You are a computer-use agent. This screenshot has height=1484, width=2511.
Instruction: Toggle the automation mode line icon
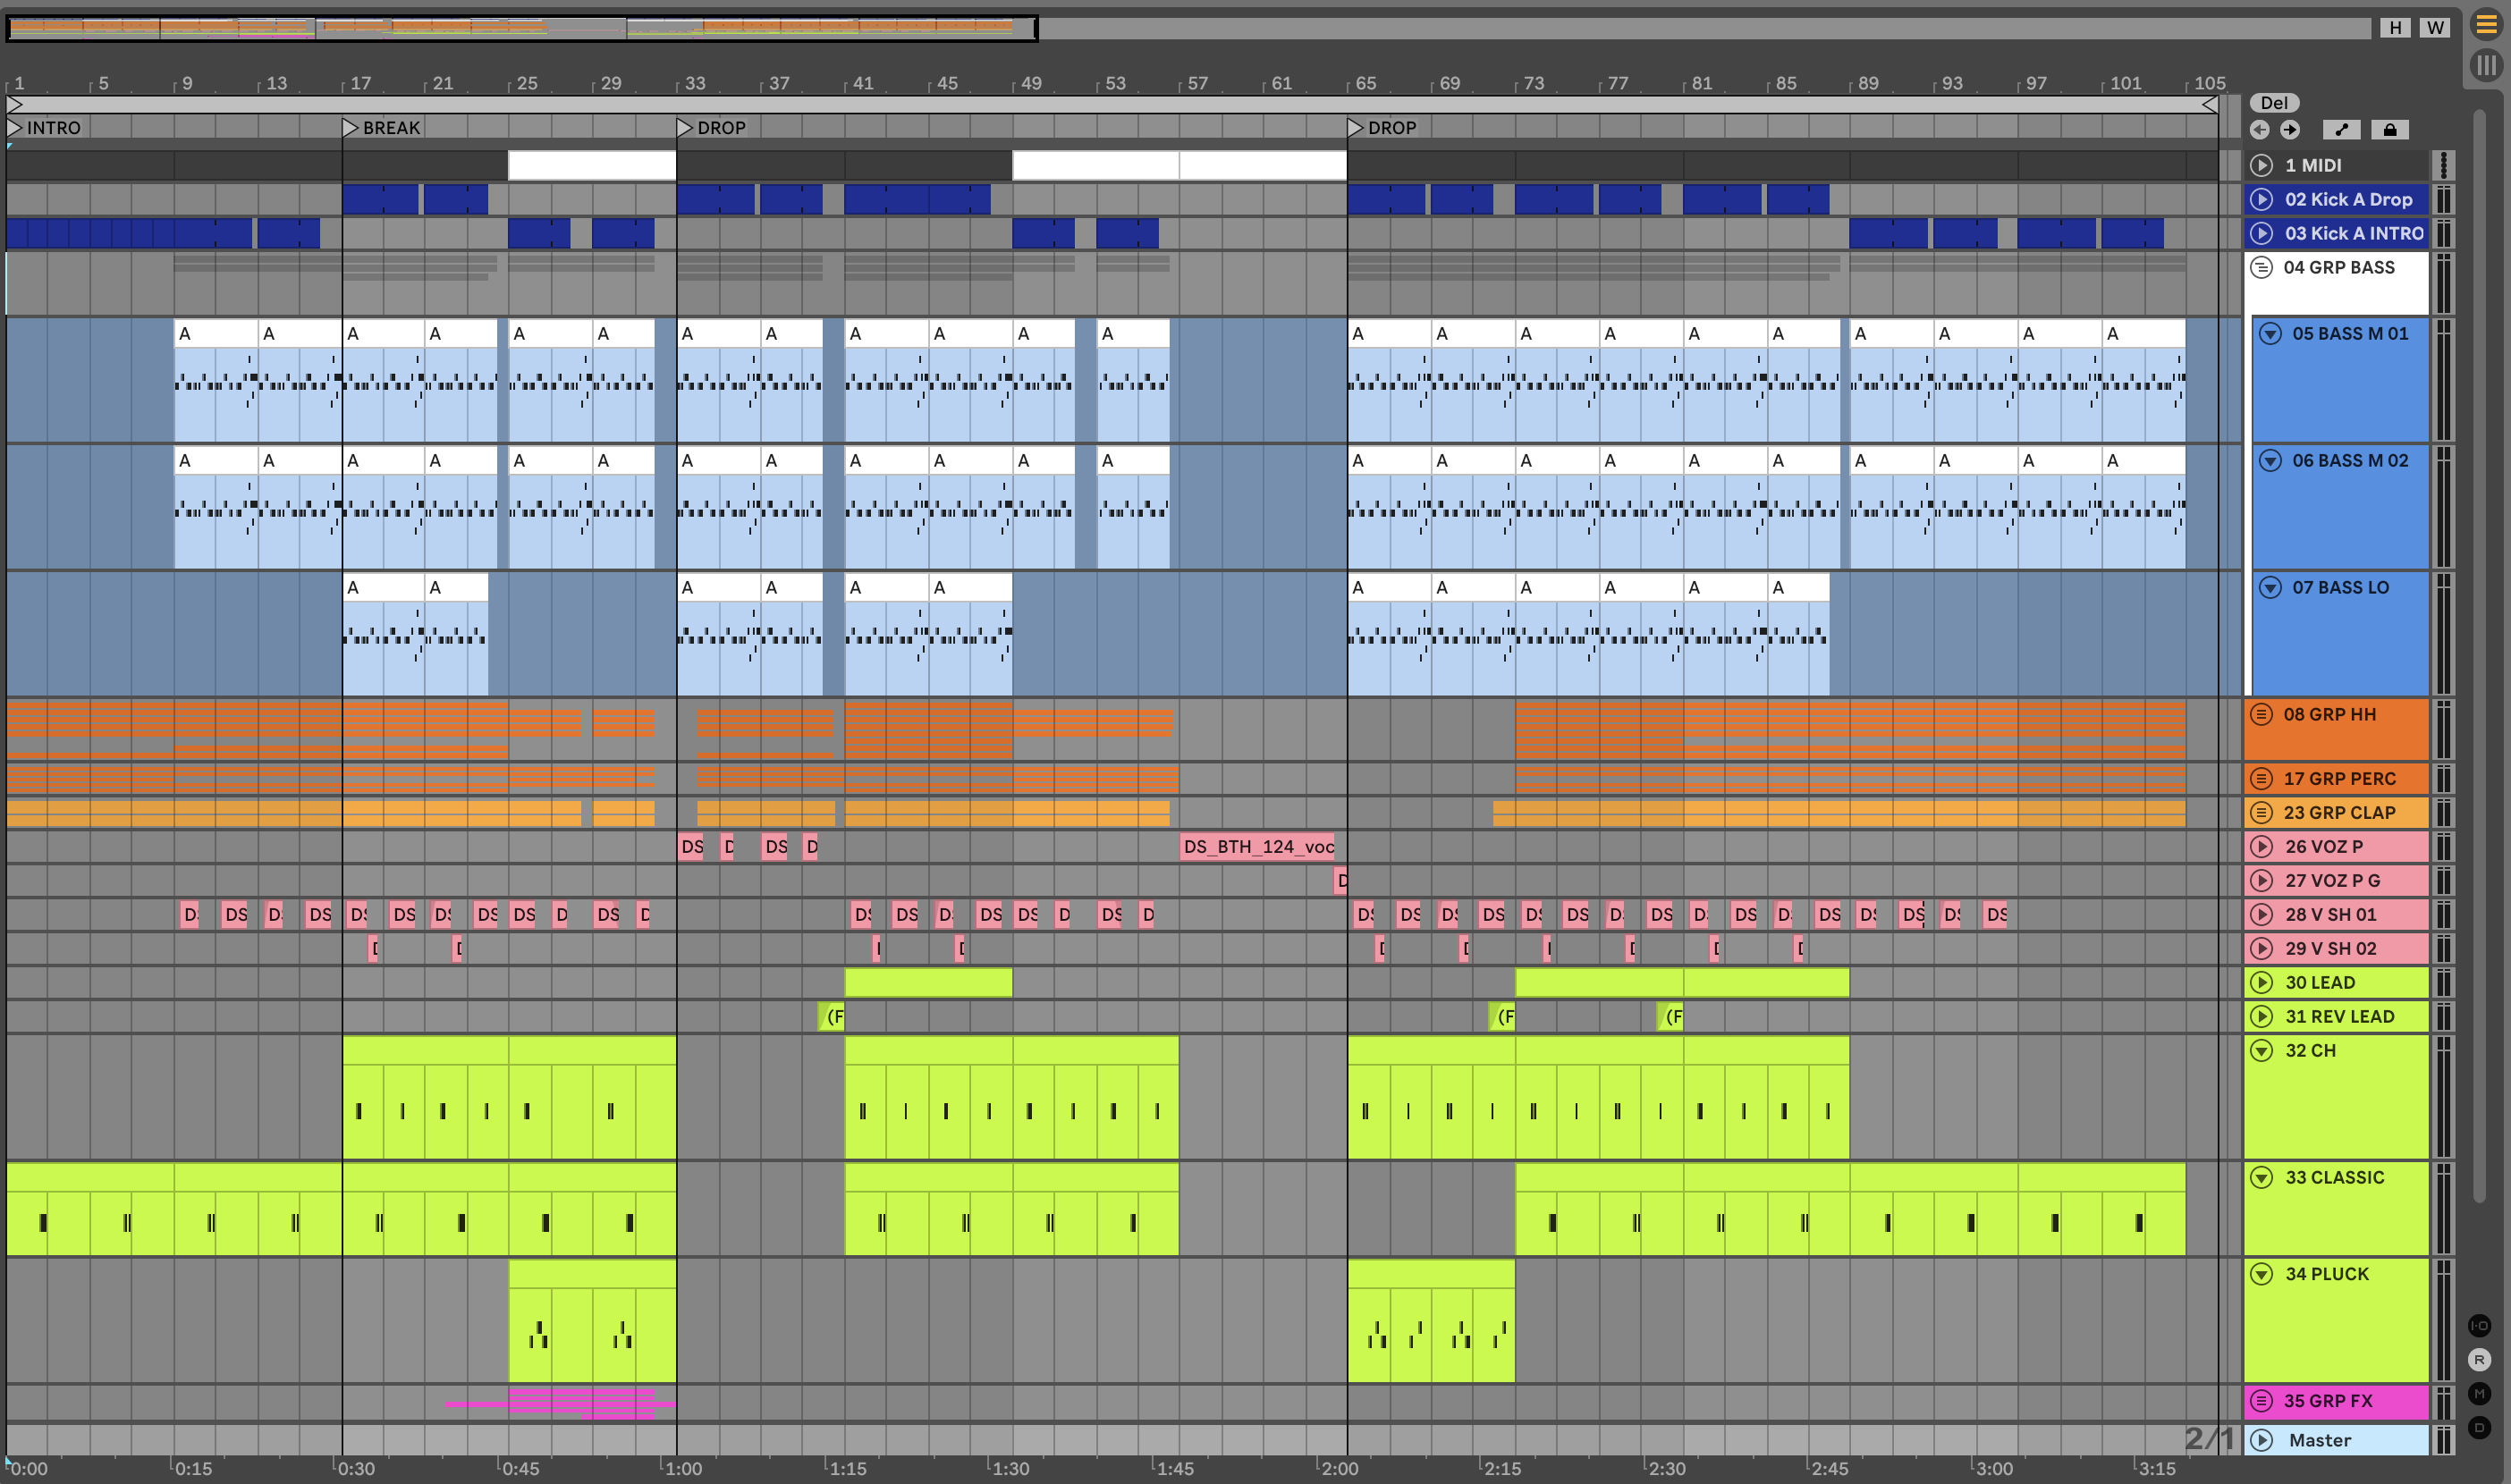click(2341, 130)
